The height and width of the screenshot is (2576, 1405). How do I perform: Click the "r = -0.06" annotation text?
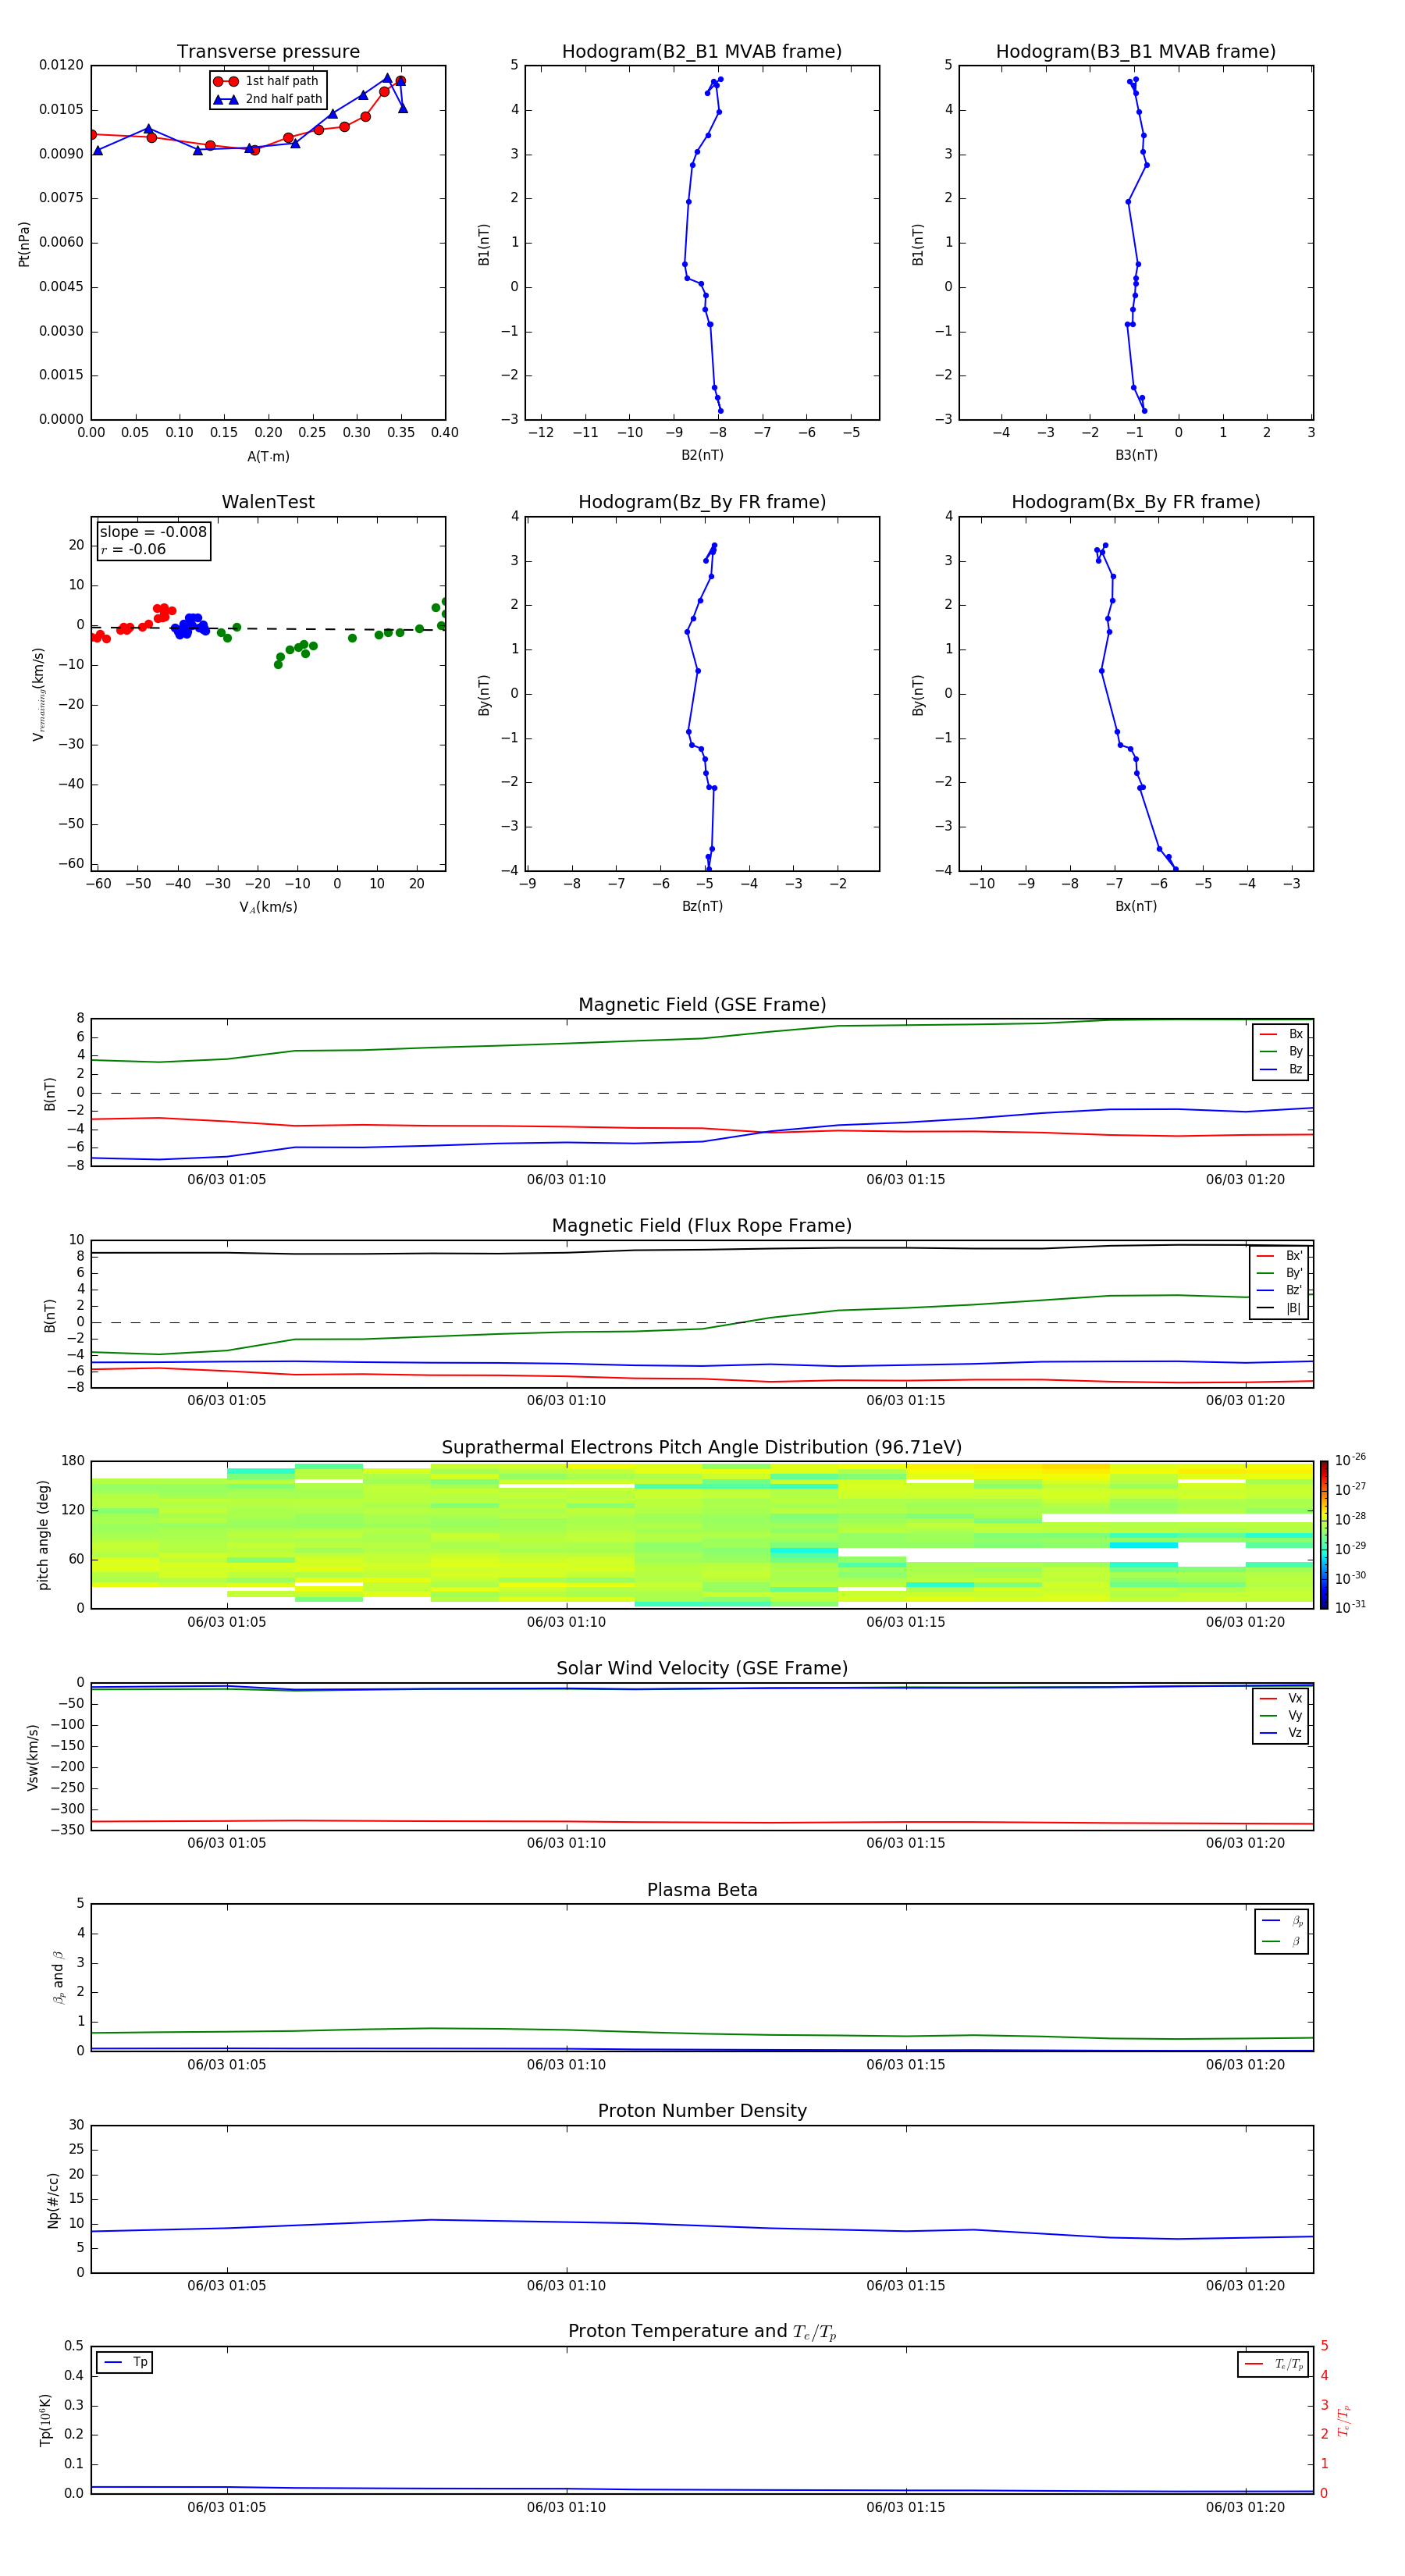coord(133,549)
